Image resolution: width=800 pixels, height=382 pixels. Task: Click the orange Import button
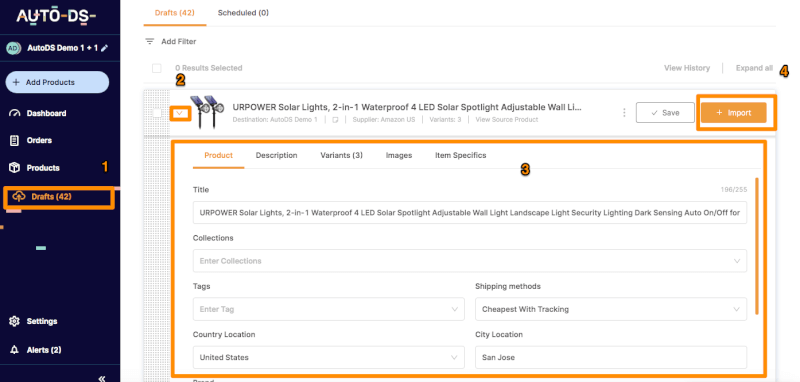coord(734,113)
